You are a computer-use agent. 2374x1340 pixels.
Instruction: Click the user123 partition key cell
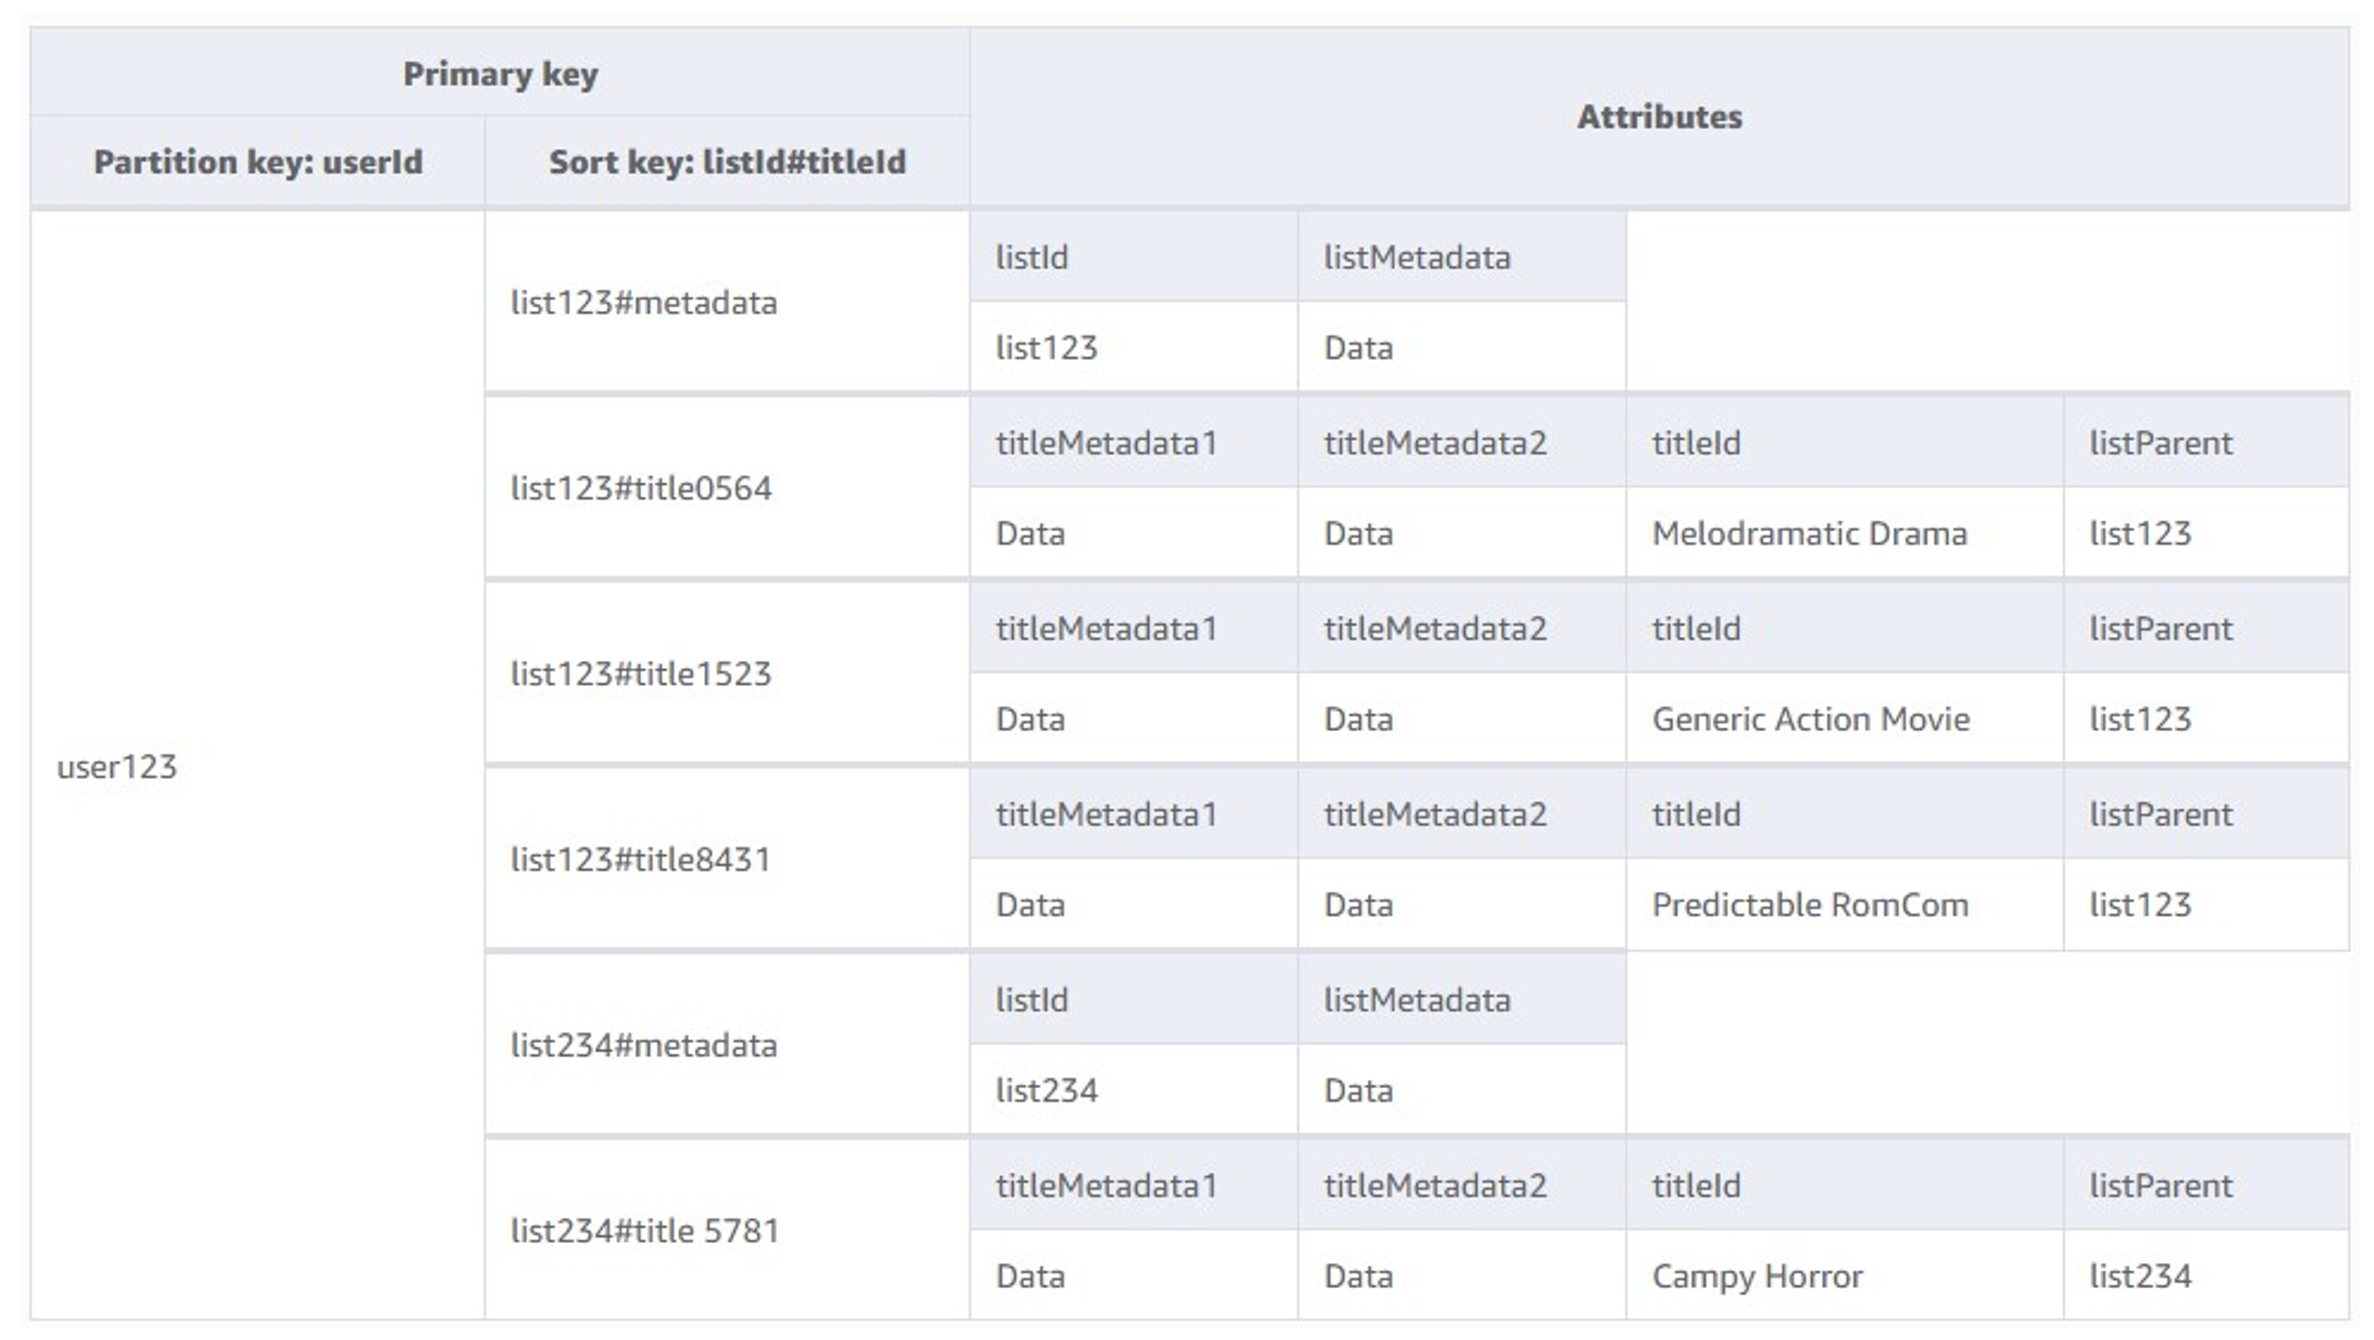pyautogui.click(x=117, y=767)
